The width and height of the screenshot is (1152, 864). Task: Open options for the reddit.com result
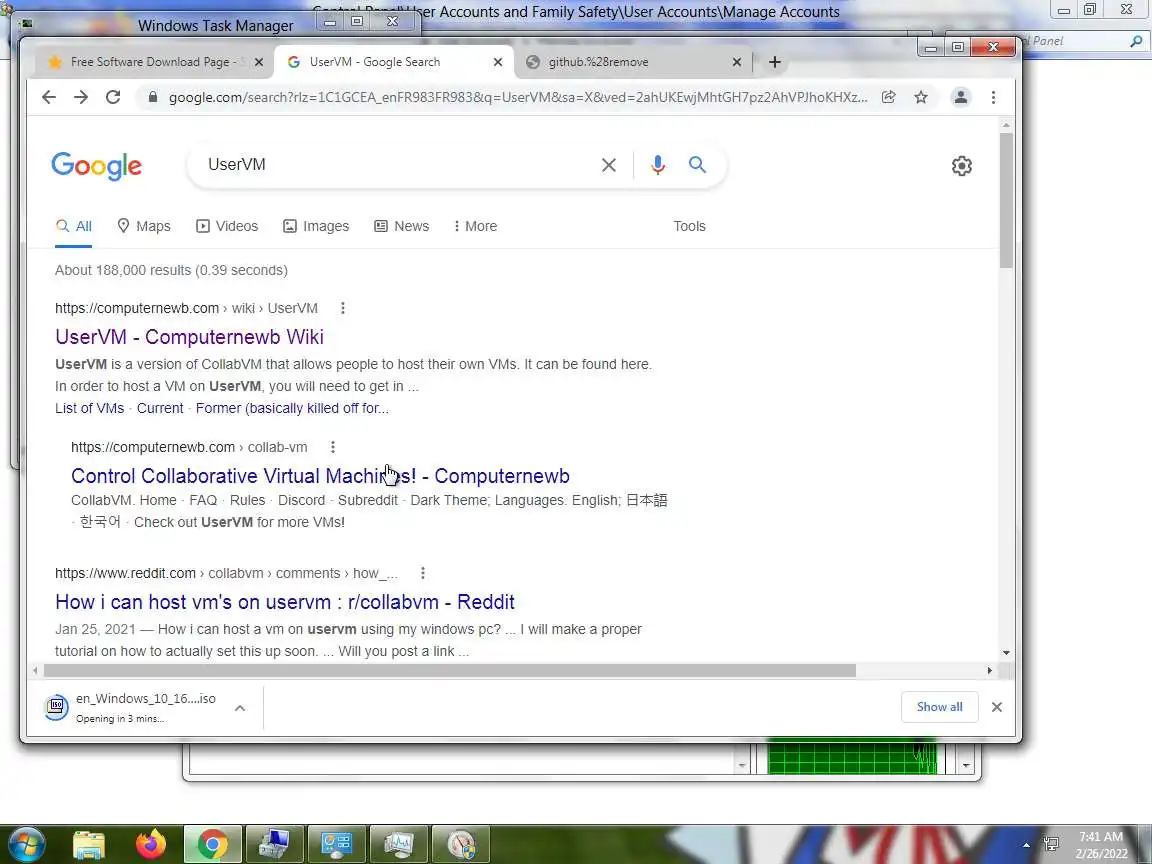click(x=422, y=573)
